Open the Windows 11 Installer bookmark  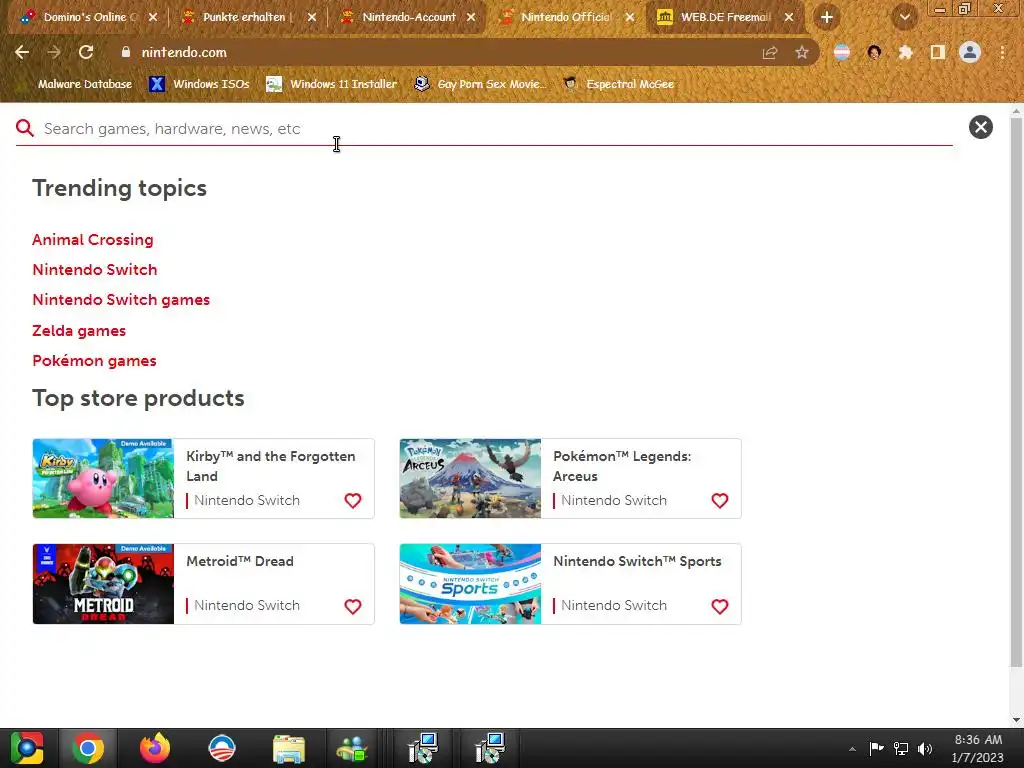pyautogui.click(x=332, y=84)
